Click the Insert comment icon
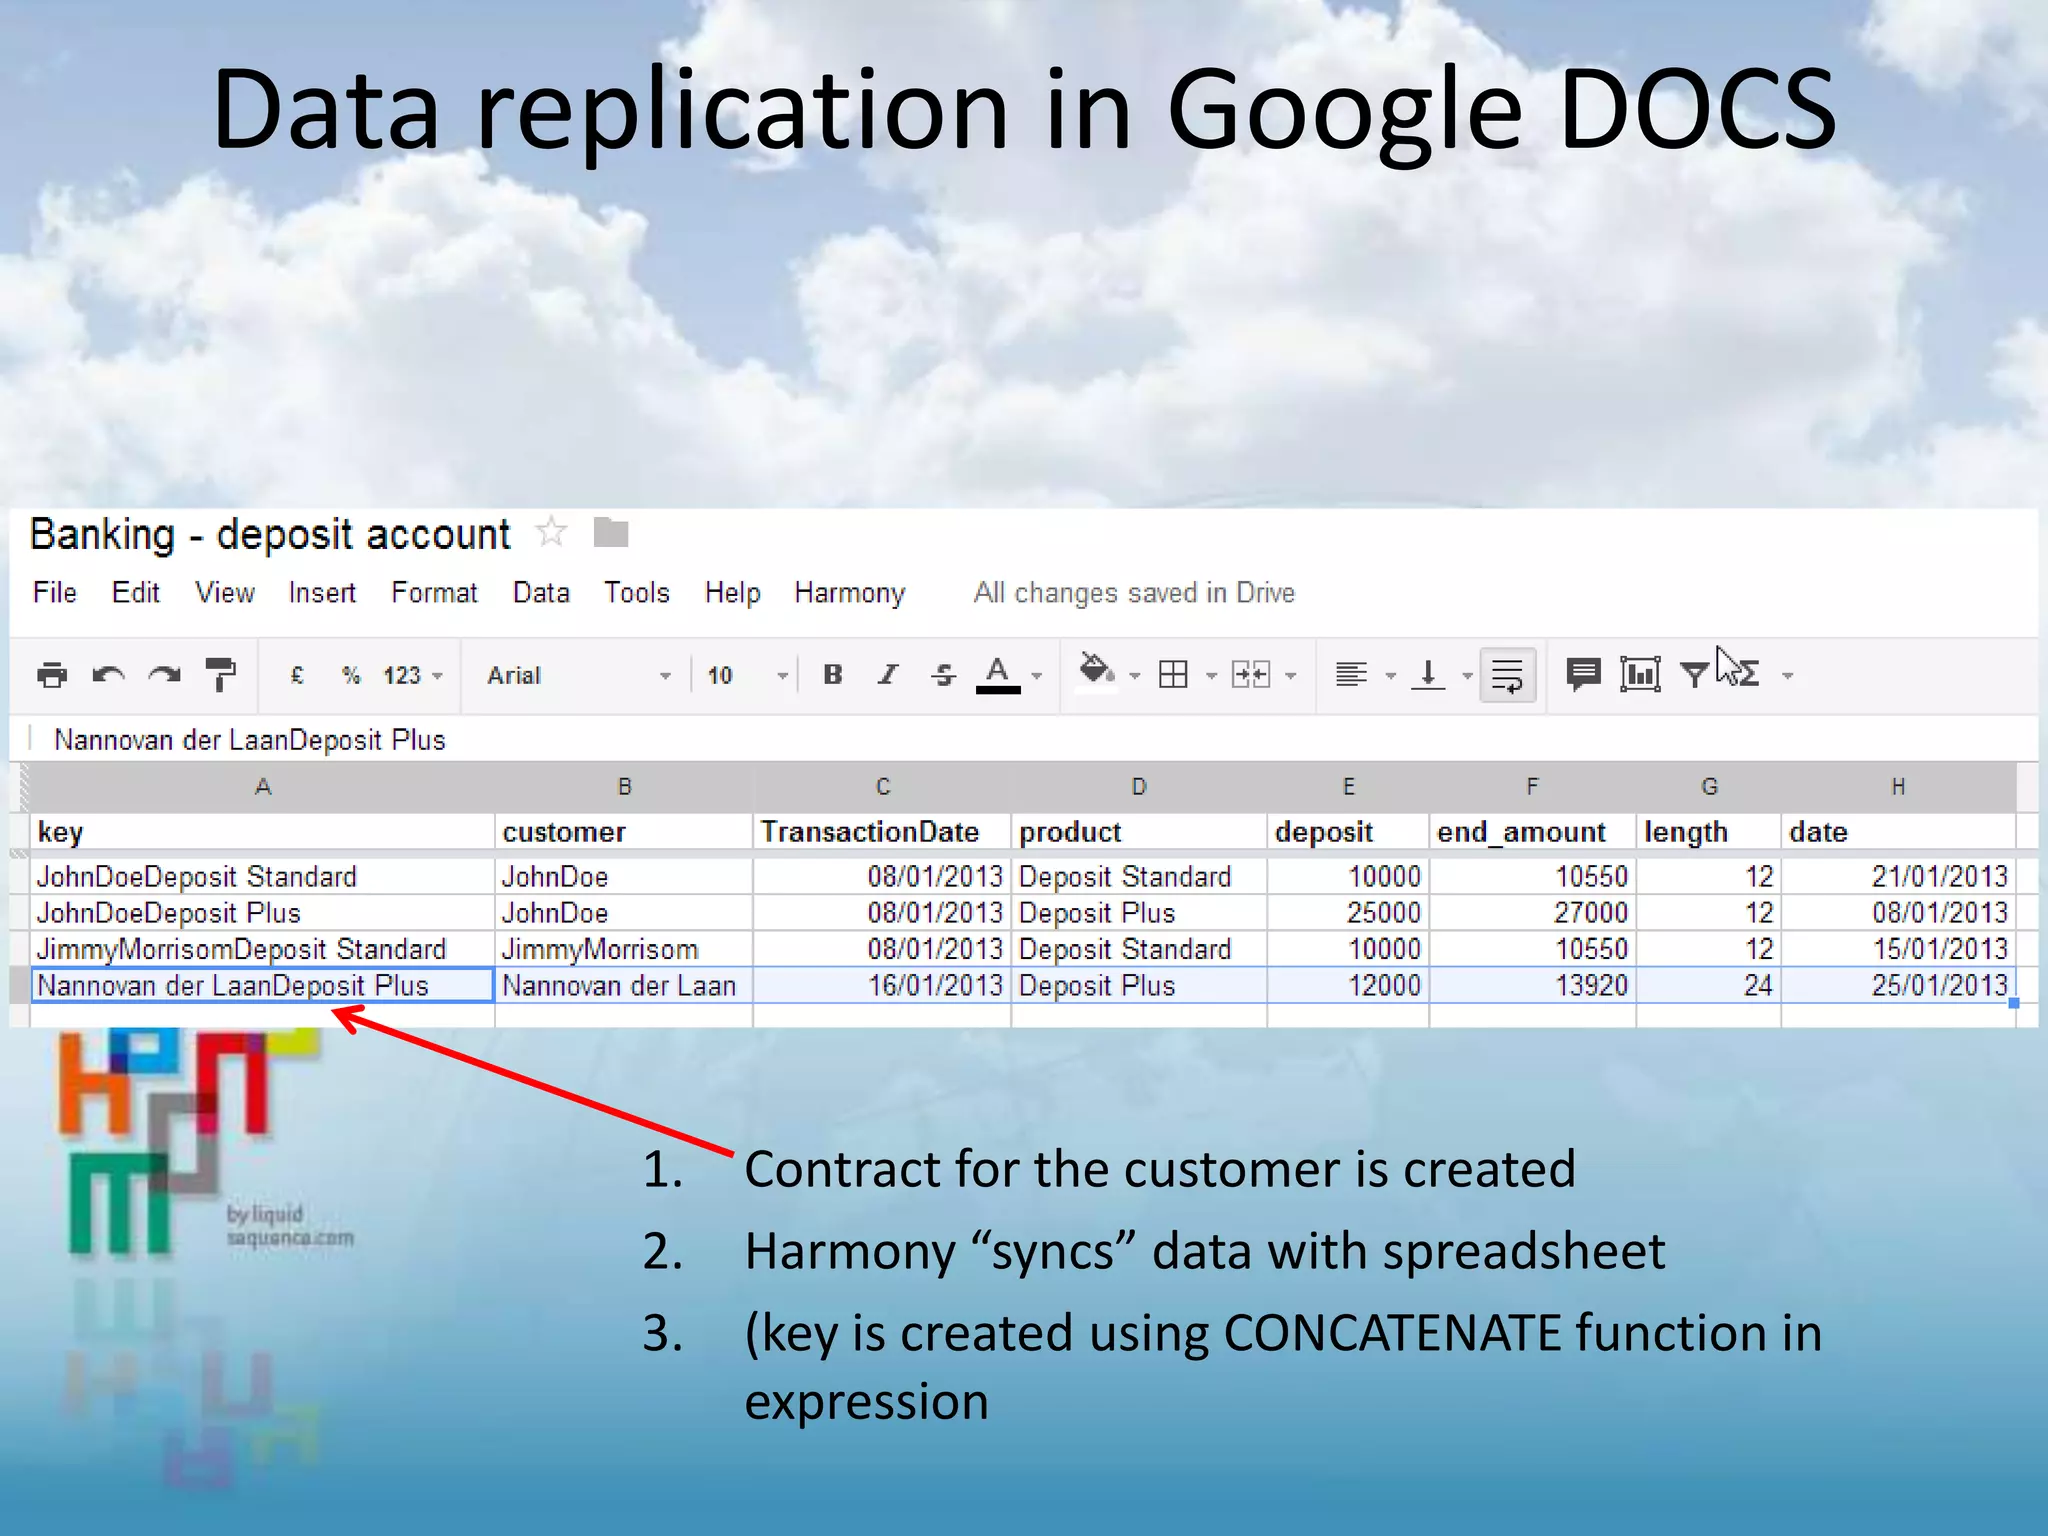 (x=1583, y=675)
